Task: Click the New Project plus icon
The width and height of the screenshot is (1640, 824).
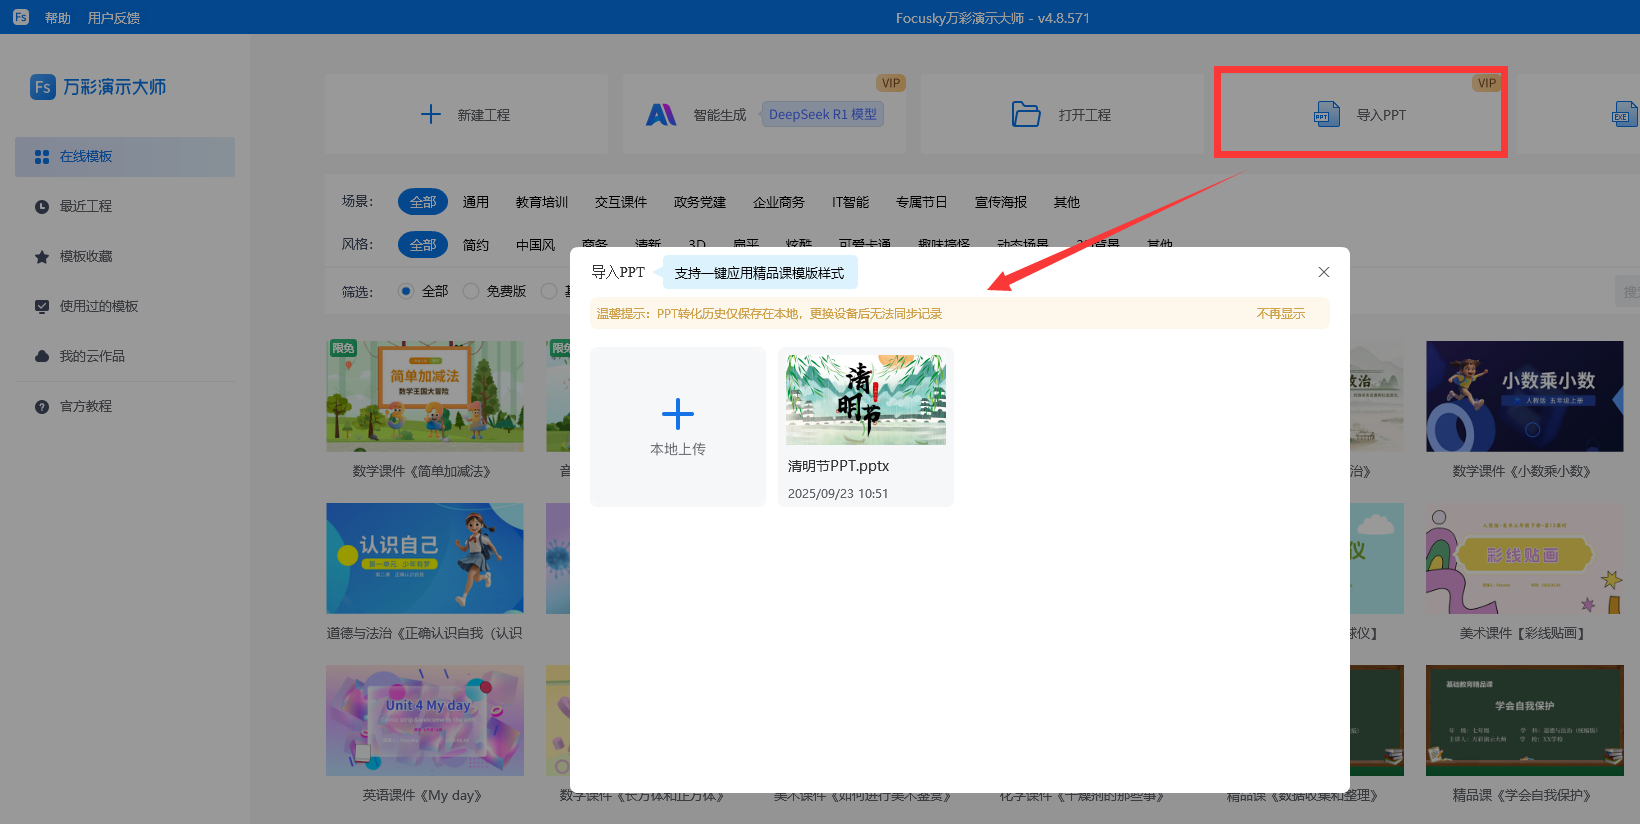Action: tap(431, 115)
